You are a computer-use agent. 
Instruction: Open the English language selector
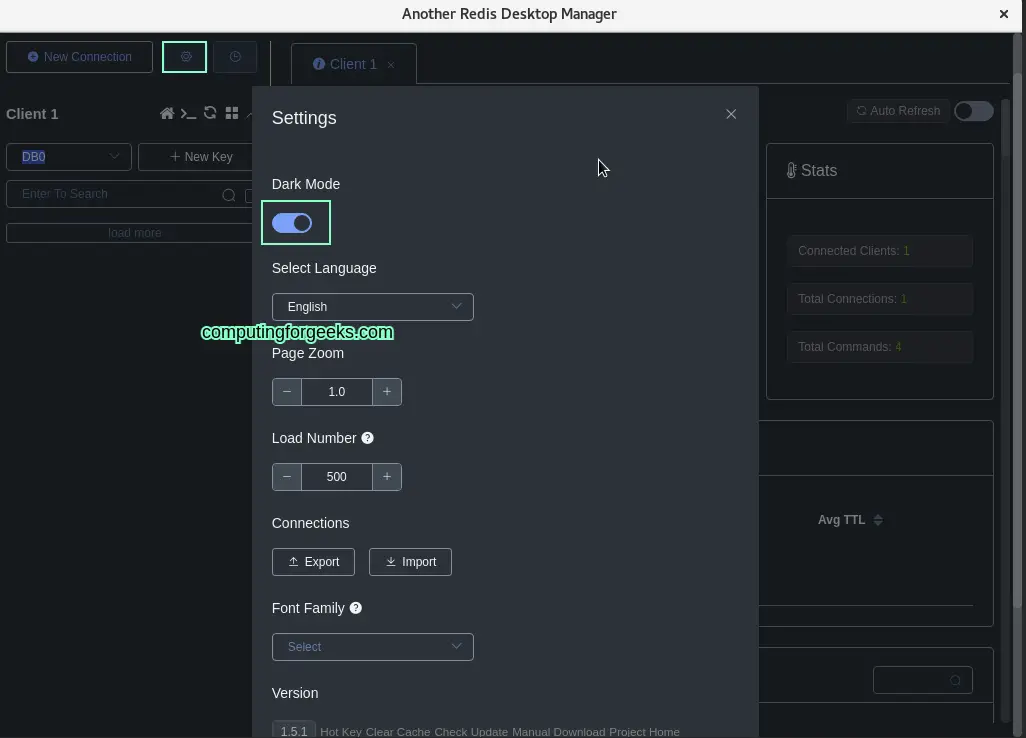click(372, 306)
